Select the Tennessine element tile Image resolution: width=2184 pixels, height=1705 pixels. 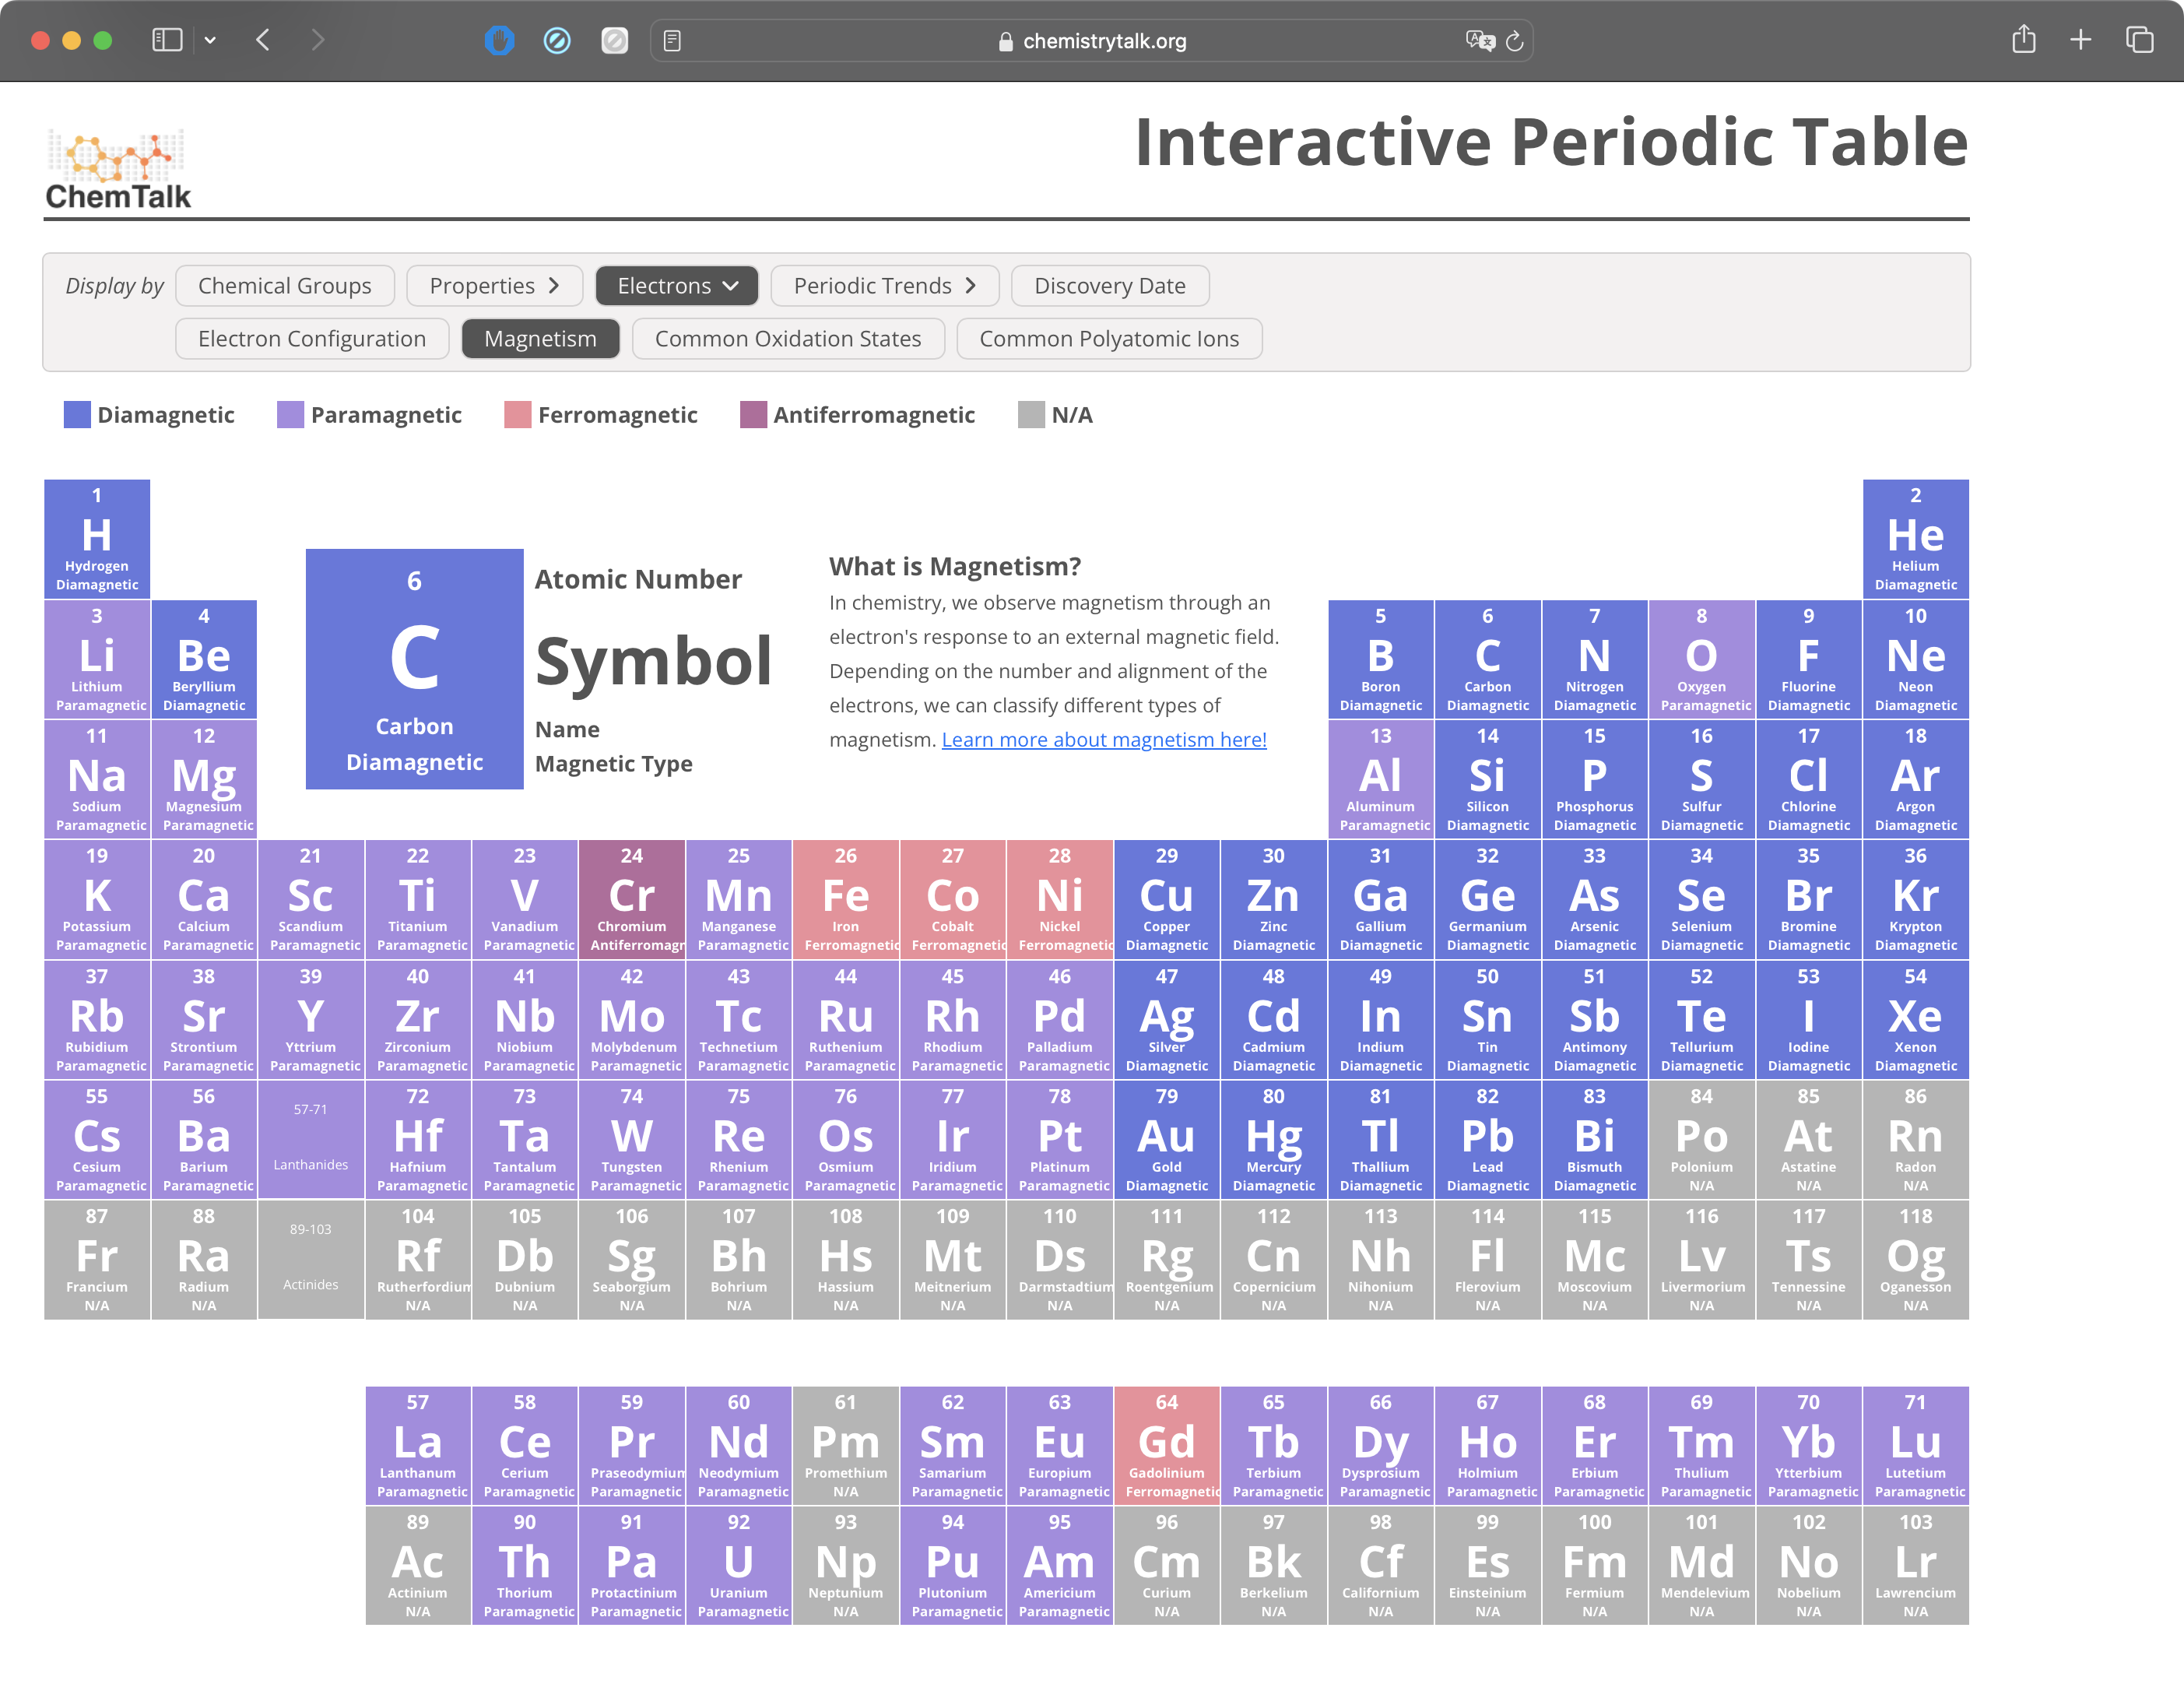click(x=1808, y=1259)
